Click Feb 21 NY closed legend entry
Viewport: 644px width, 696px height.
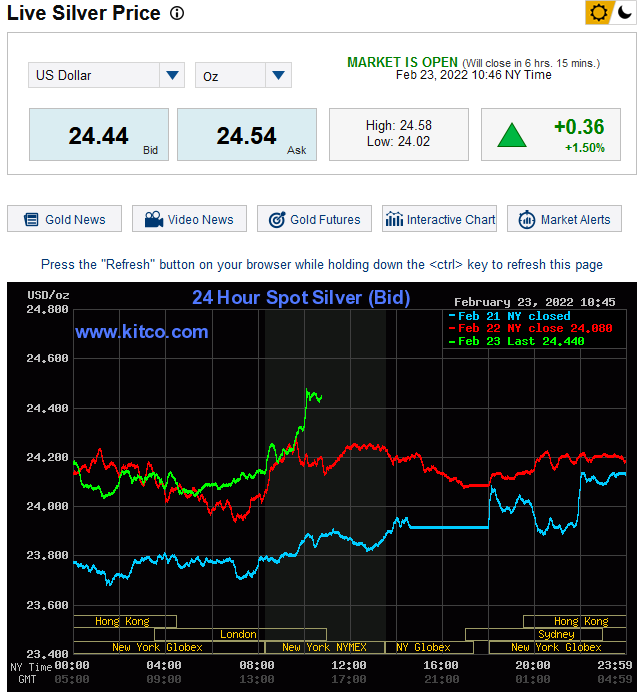(x=510, y=316)
